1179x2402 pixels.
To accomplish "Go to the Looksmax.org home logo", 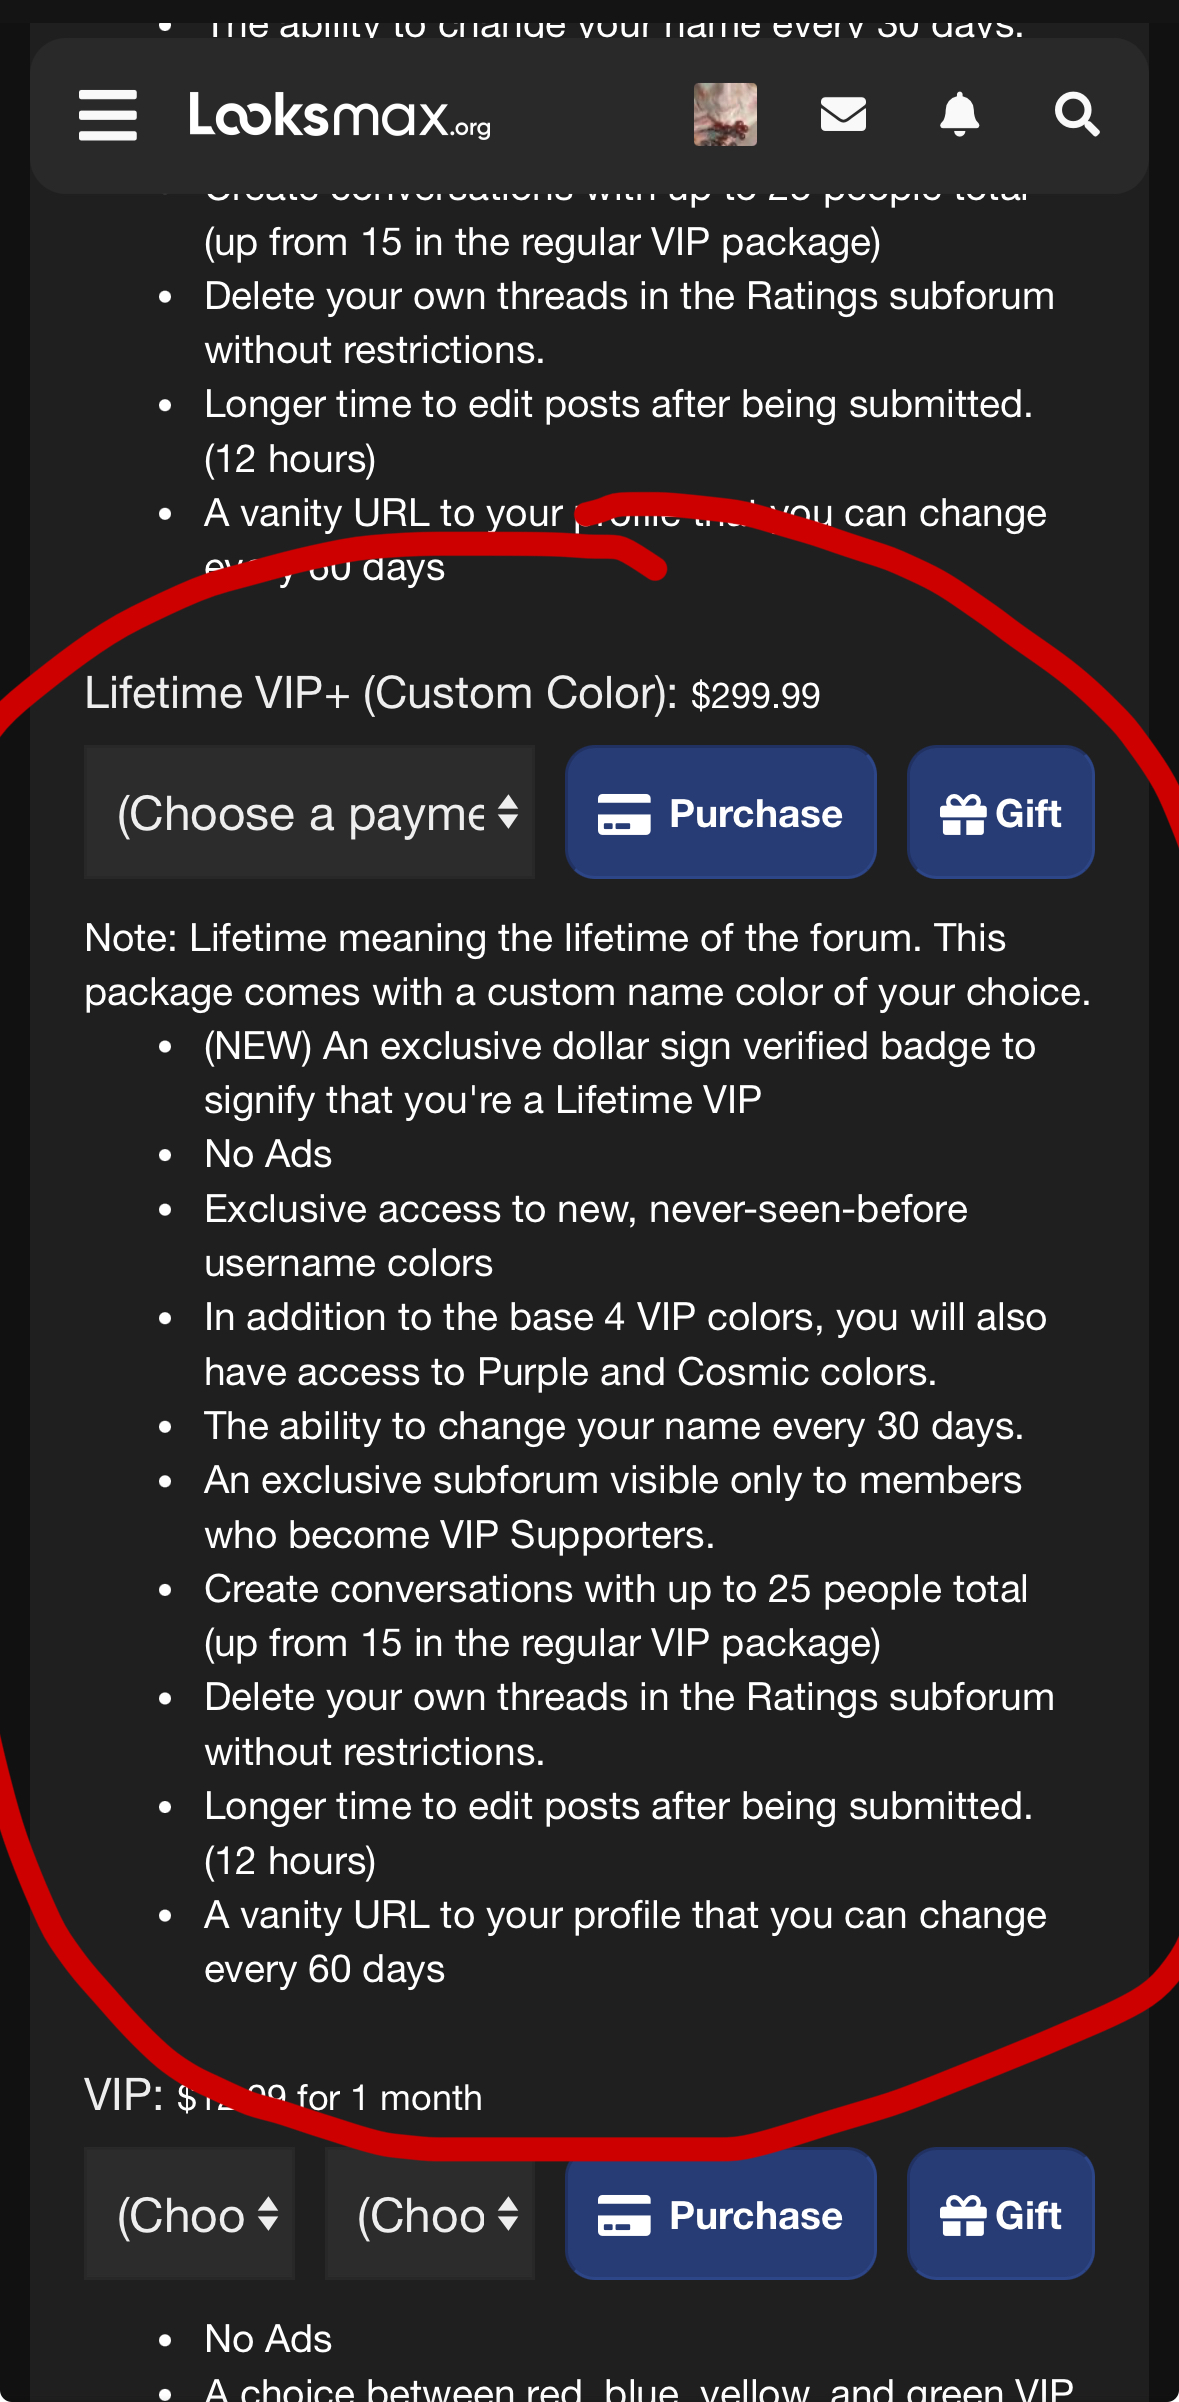I will point(340,116).
